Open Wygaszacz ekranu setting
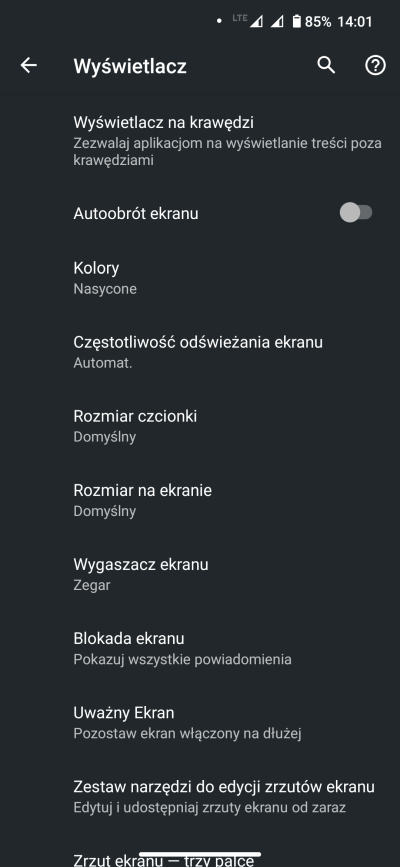400x867 pixels. tap(200, 574)
